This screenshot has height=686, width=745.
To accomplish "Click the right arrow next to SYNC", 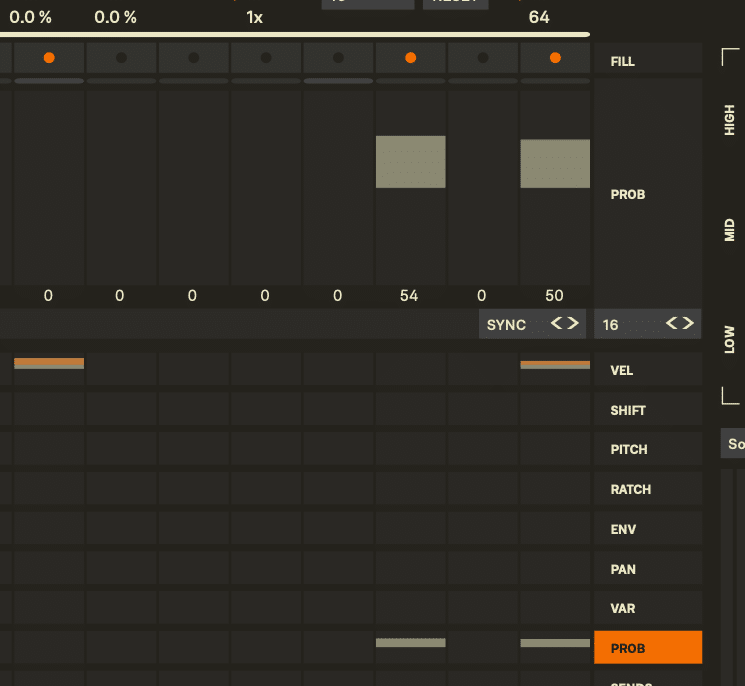I will pyautogui.click(x=572, y=324).
